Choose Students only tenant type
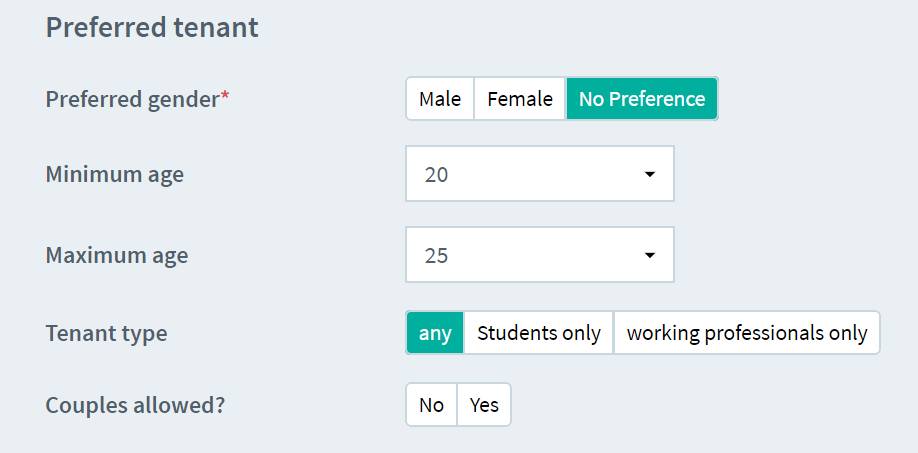918x453 pixels. 539,333
